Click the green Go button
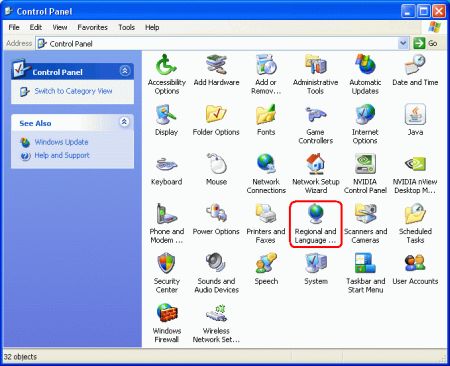This screenshot has height=366, width=450. [426, 43]
